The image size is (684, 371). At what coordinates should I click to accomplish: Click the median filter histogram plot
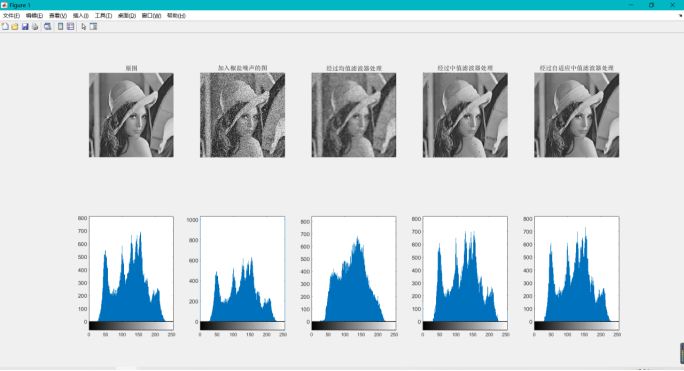(465, 269)
